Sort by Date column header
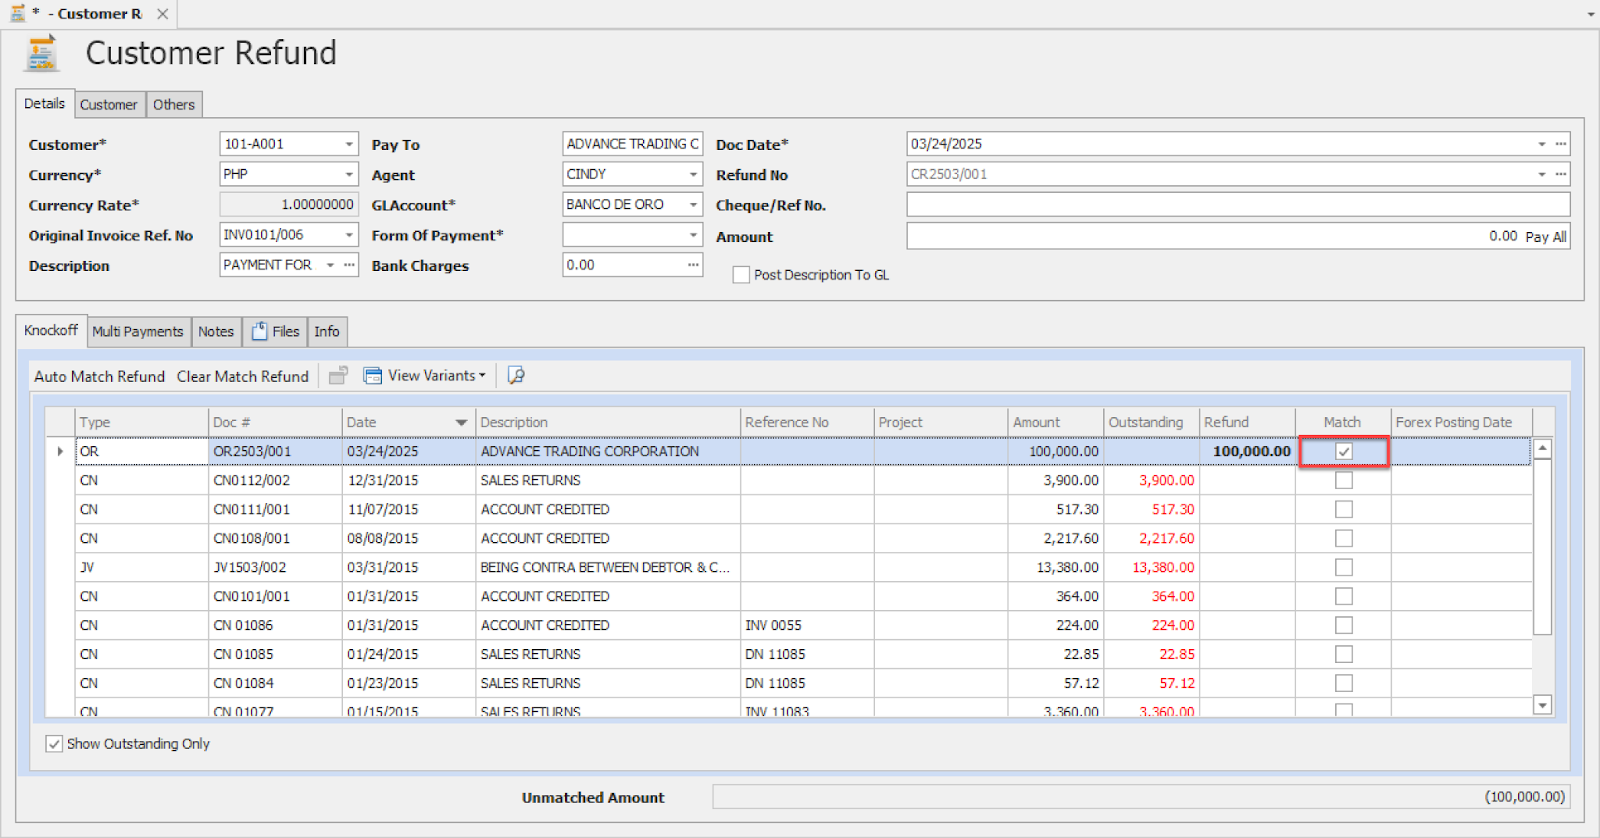The height and width of the screenshot is (838, 1600). click(407, 422)
